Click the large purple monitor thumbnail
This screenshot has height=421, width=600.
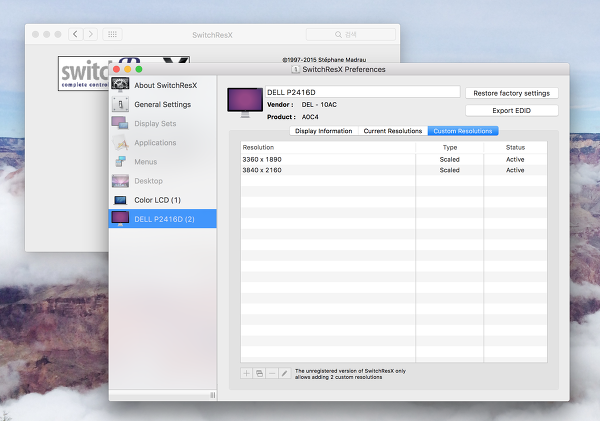click(x=245, y=102)
